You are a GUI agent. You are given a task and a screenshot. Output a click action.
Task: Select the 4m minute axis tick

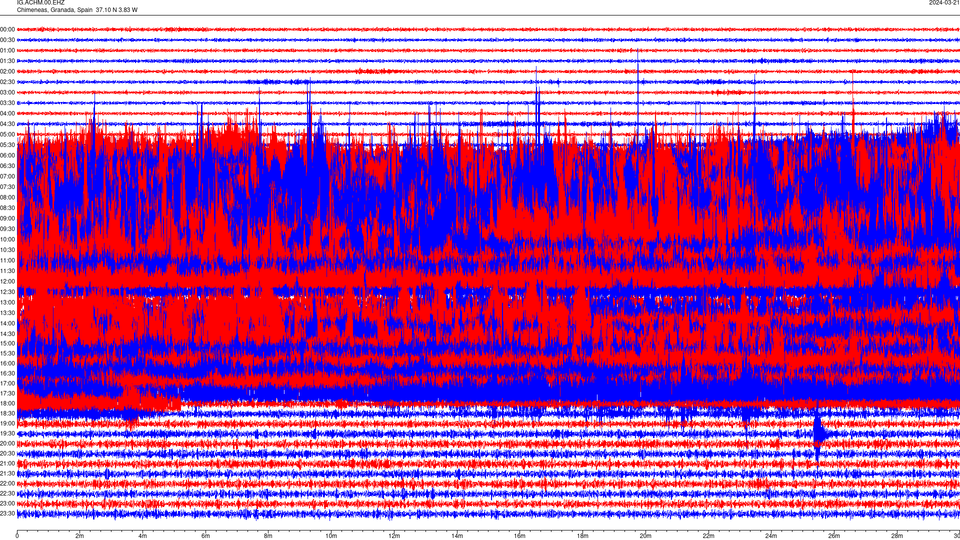click(143, 536)
